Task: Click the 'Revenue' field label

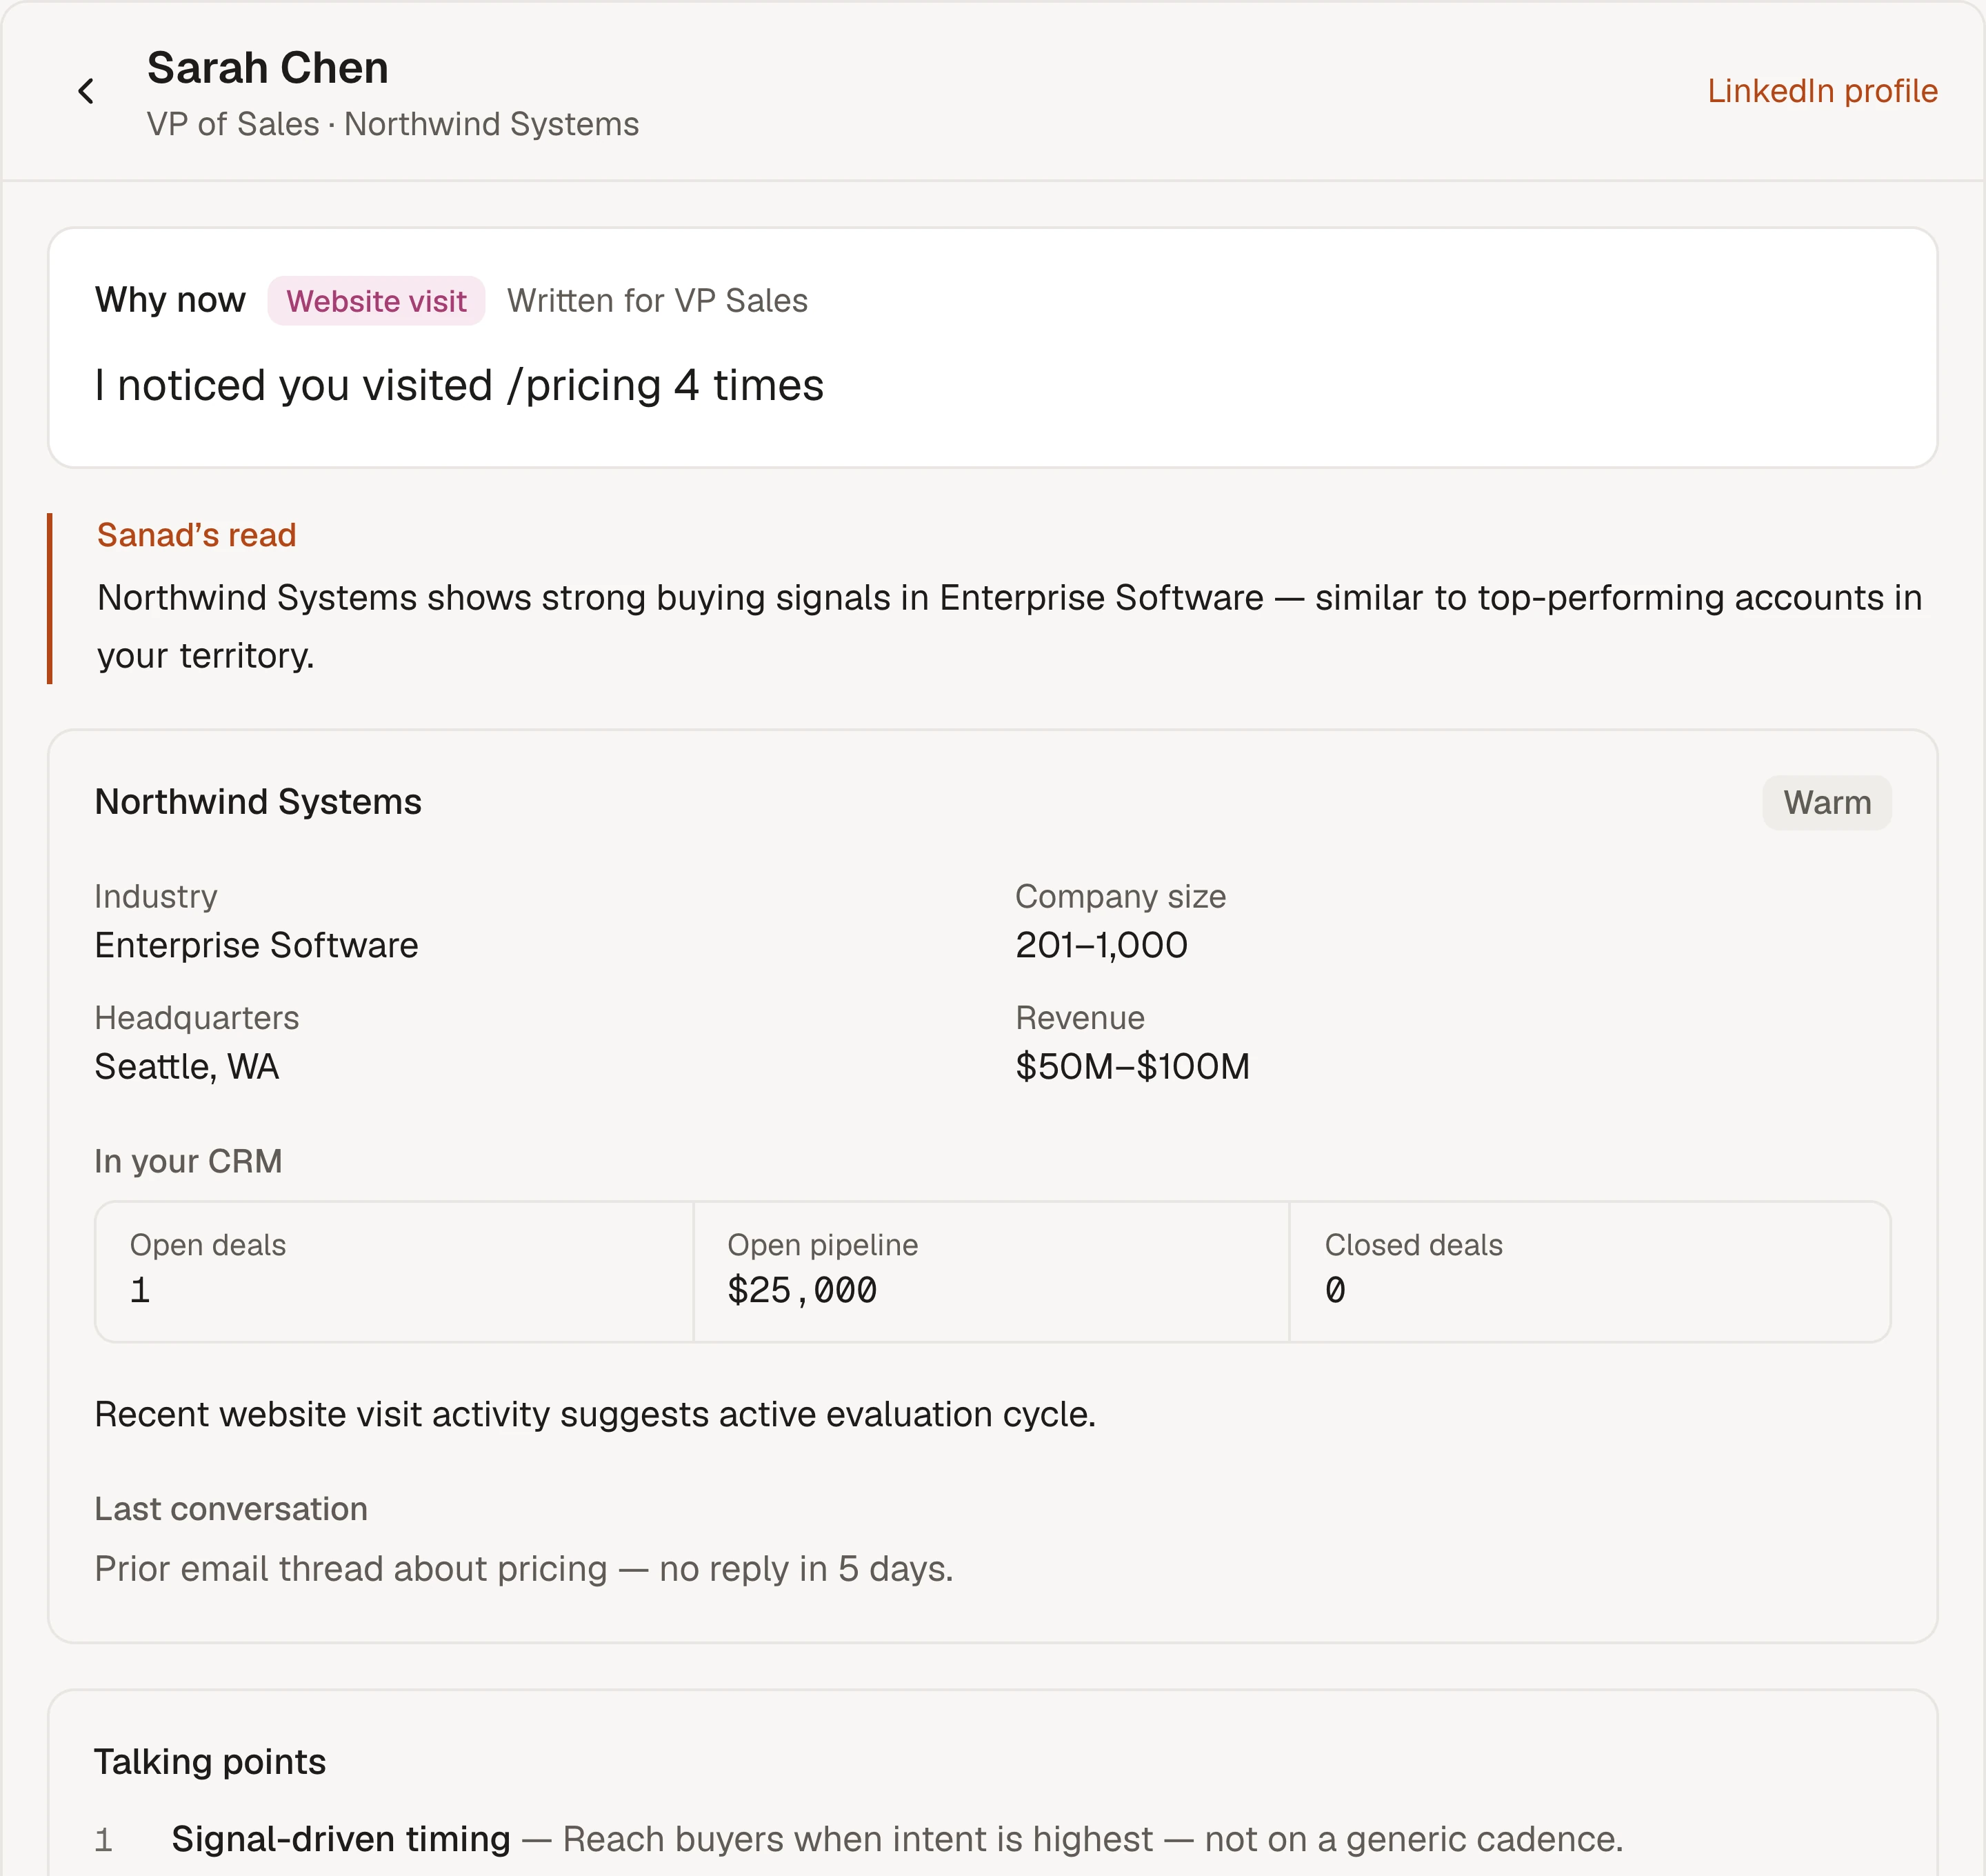Action: (1080, 1018)
